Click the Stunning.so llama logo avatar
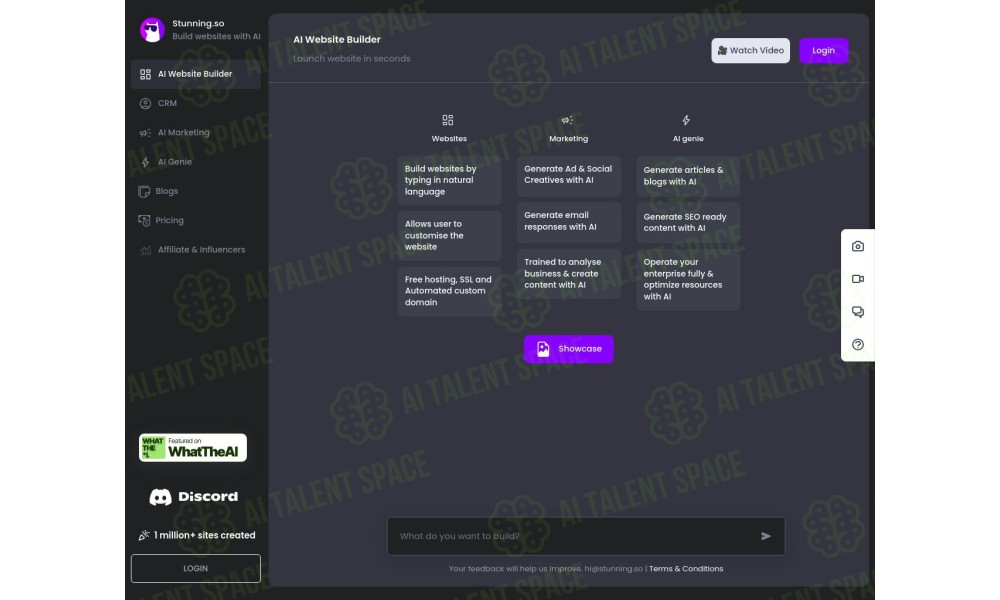 (152, 30)
